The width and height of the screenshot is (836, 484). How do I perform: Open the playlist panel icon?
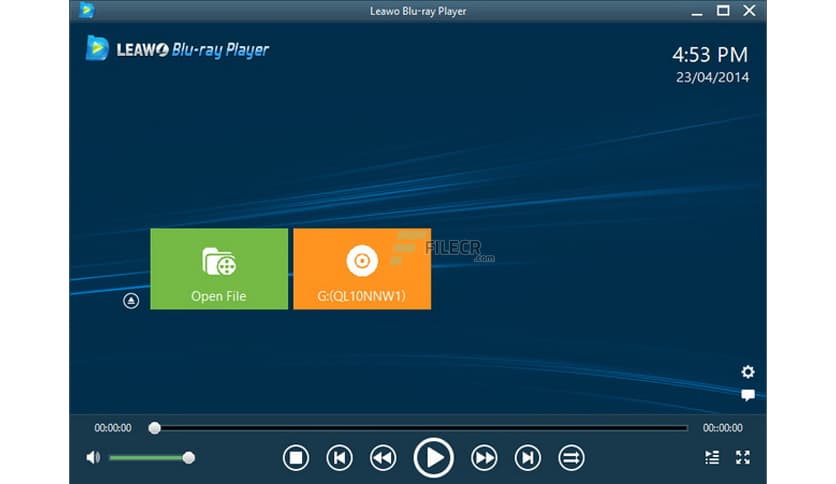click(712, 457)
